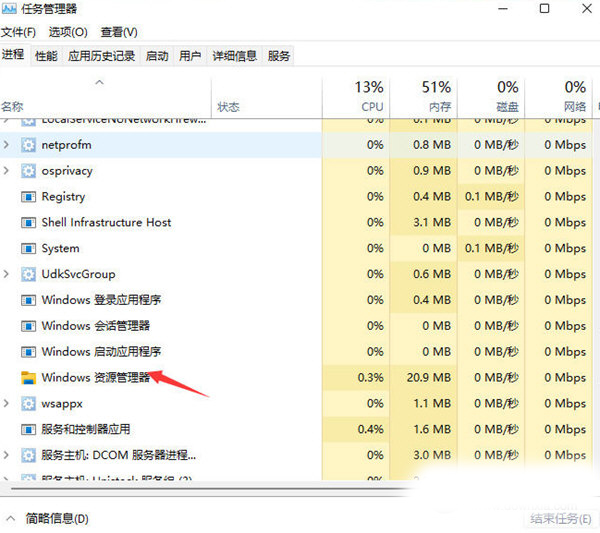Screen dimensions: 600x533
Task: Click the Registry process icon
Action: pos(28,197)
